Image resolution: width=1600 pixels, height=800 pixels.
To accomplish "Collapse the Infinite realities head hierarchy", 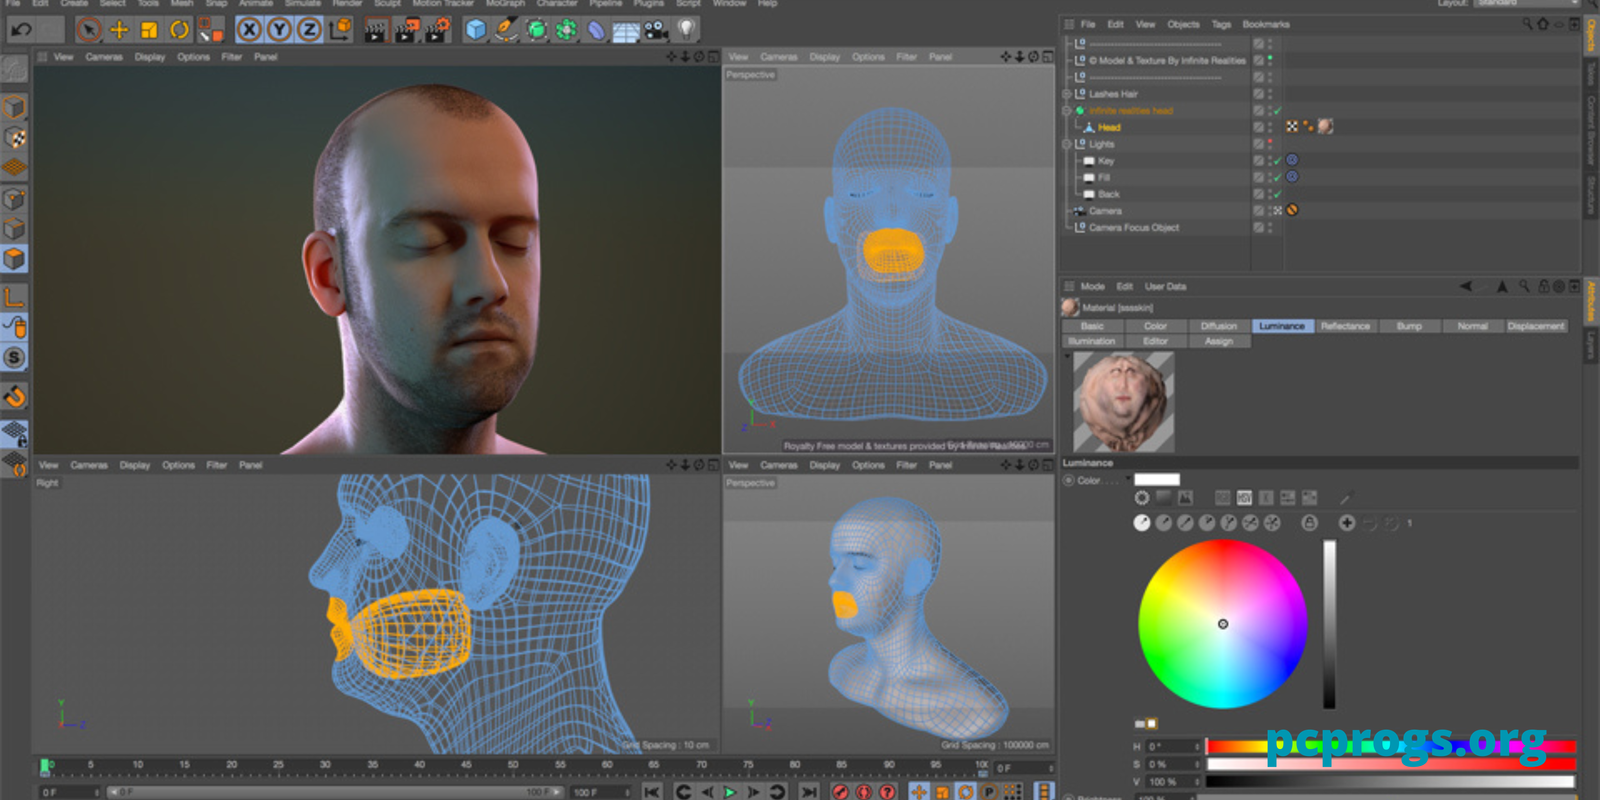I will (1066, 110).
